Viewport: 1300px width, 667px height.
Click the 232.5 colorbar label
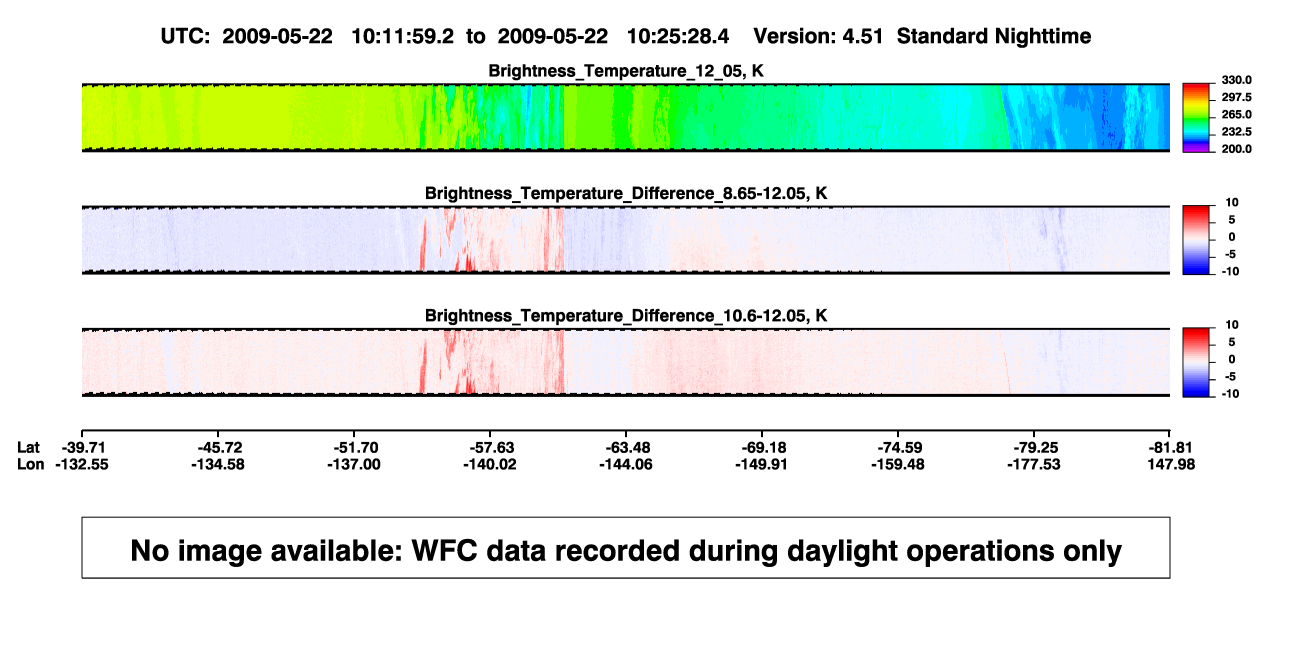point(1235,132)
